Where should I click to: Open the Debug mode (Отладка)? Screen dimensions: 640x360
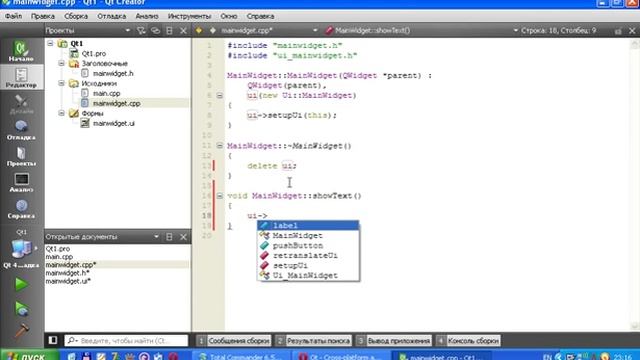point(21,130)
